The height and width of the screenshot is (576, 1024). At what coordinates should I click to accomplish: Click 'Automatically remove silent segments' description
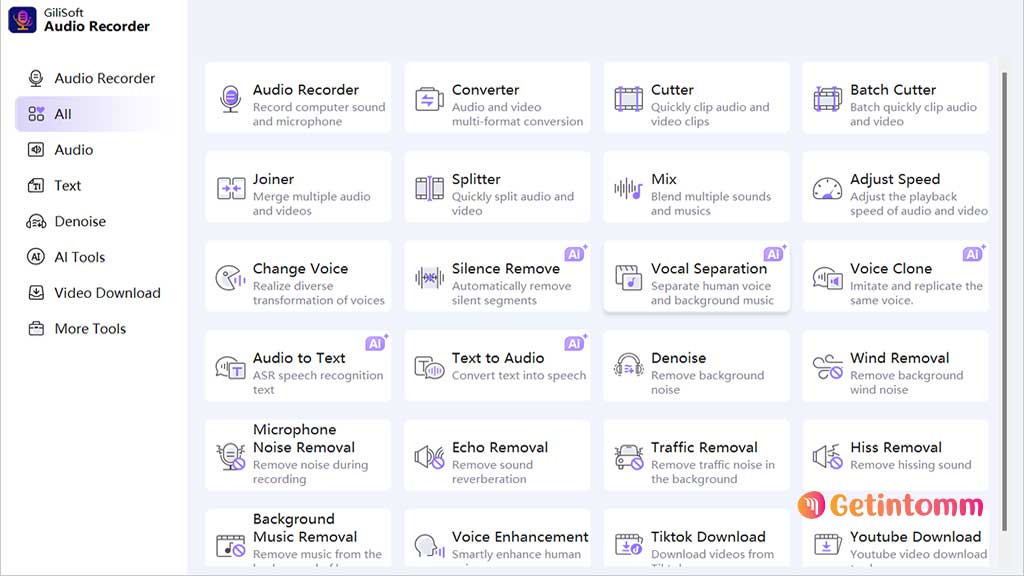(x=511, y=293)
